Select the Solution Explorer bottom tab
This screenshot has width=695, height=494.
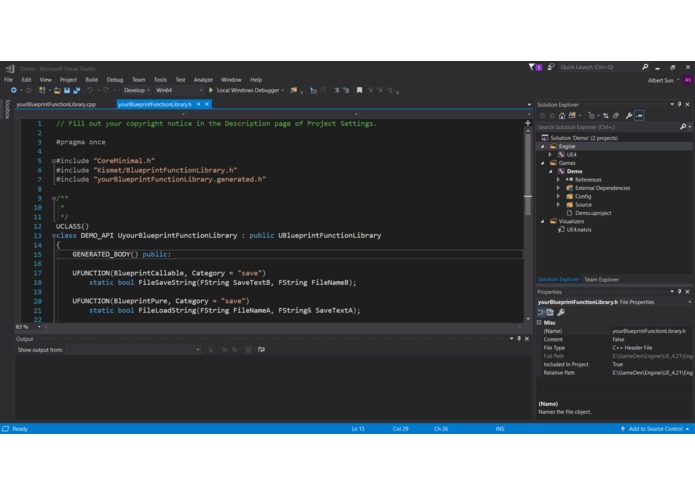click(x=558, y=280)
